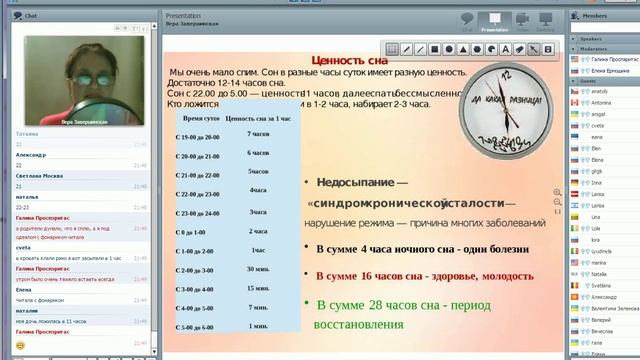This screenshot has height=360, width=640.
Task: Click the presenter webcam video
Action: point(84,80)
